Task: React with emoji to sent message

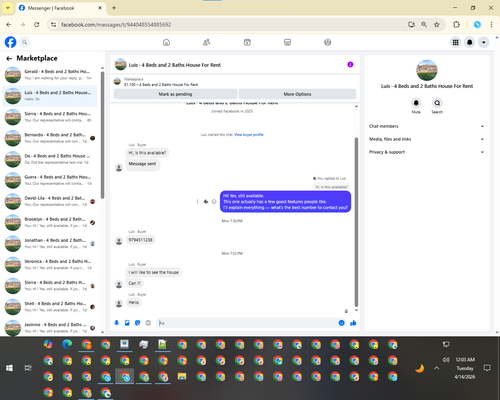Action: tap(214, 201)
